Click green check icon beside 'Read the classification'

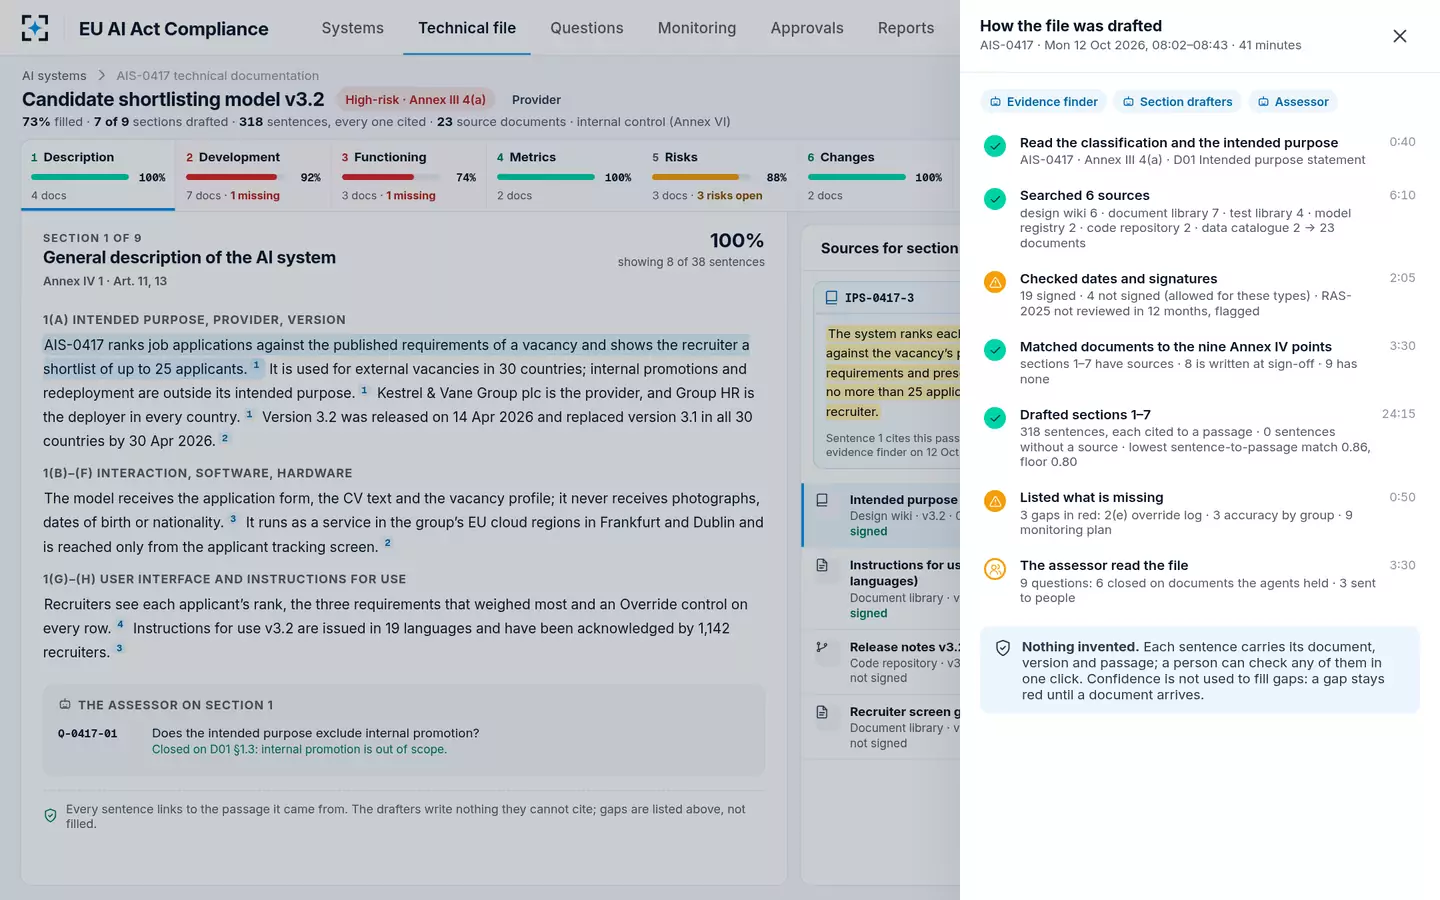(x=995, y=146)
